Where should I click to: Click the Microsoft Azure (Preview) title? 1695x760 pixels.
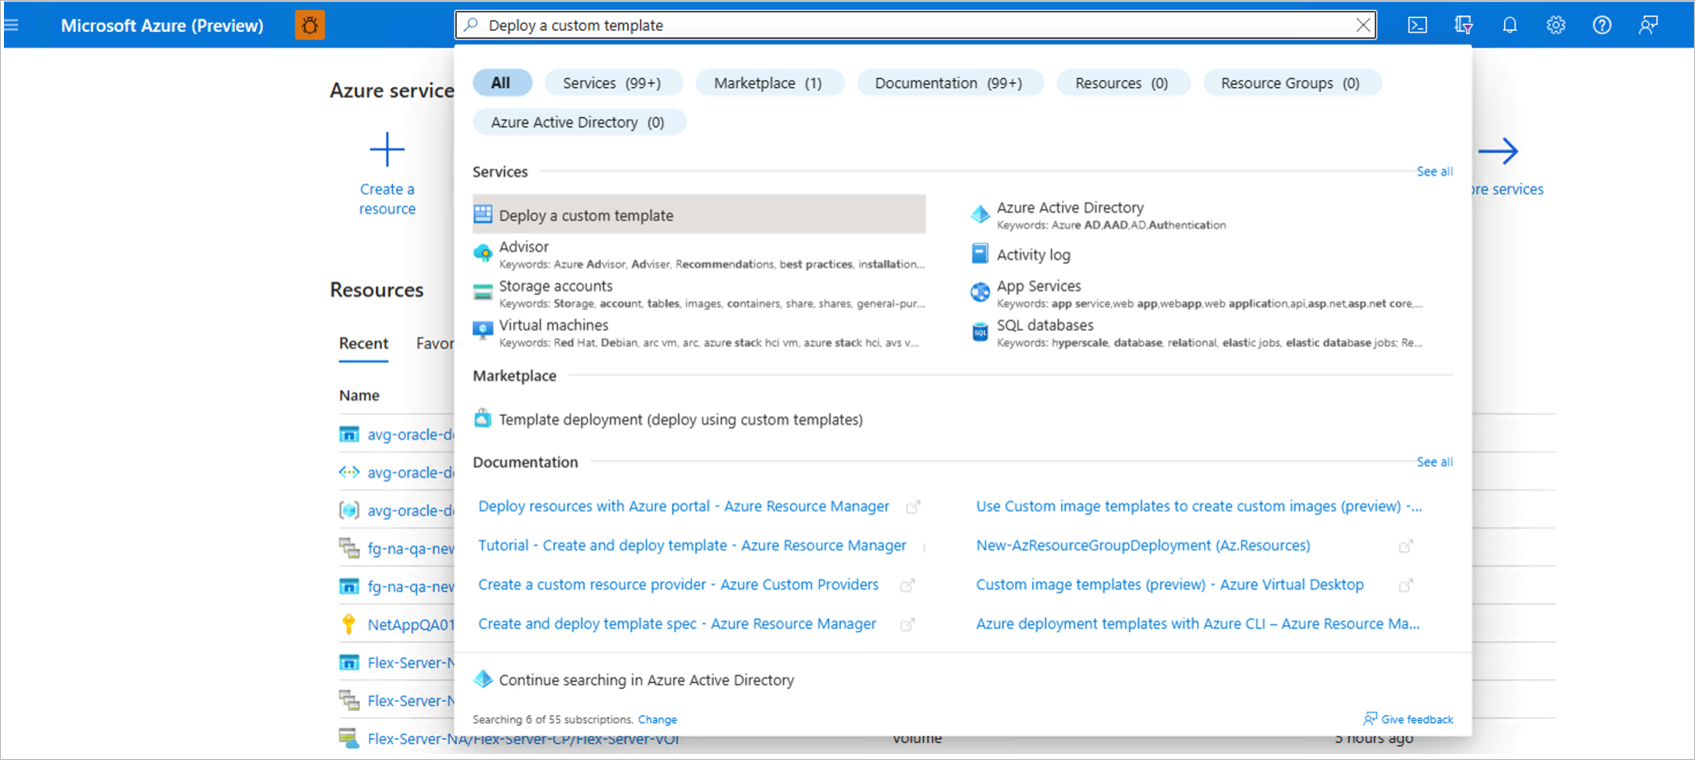pyautogui.click(x=162, y=25)
